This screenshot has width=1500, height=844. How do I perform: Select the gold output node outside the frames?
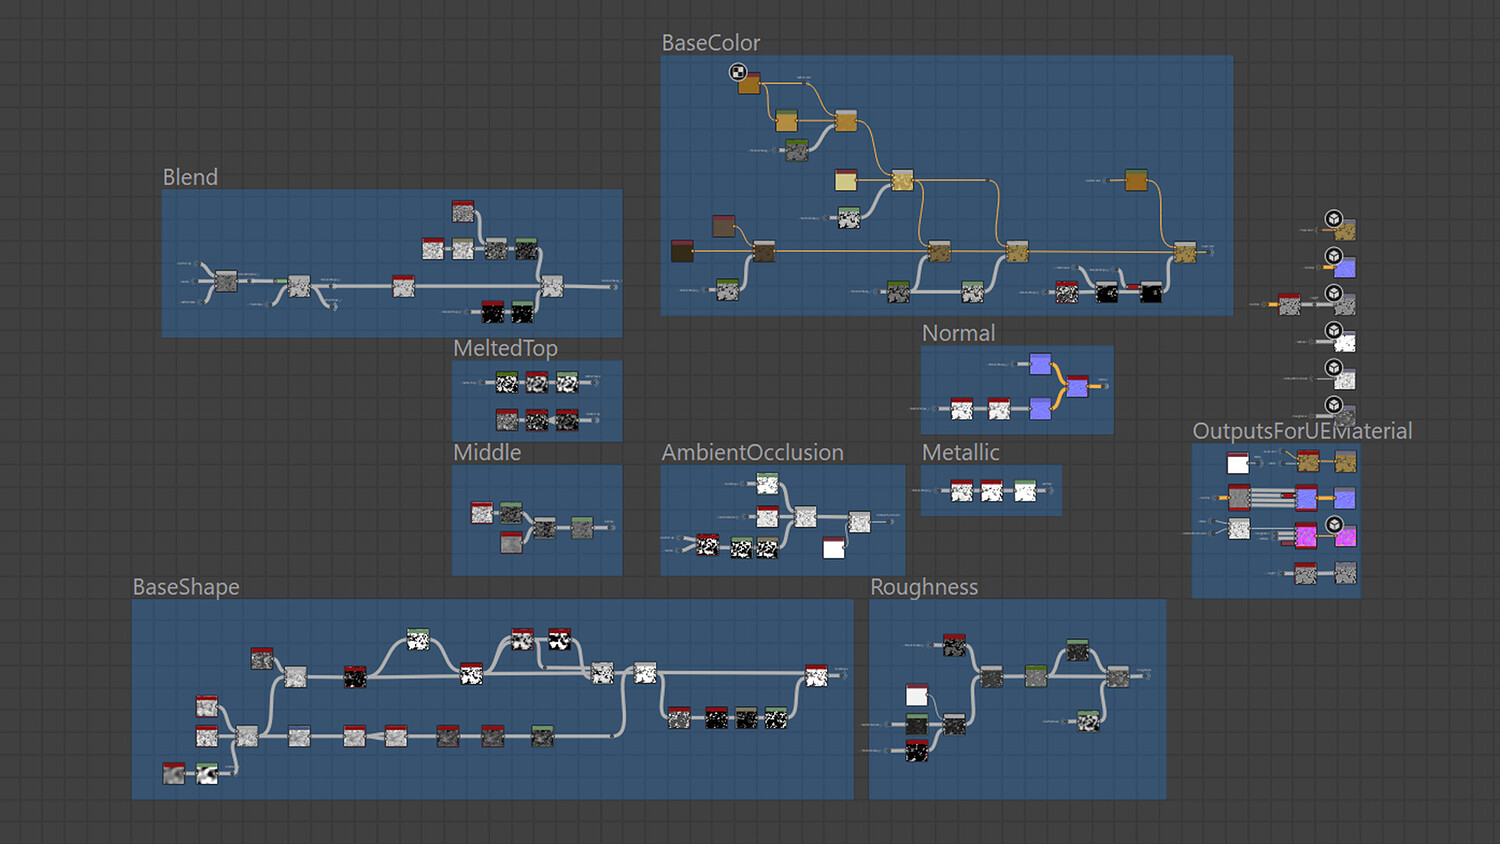1345,230
